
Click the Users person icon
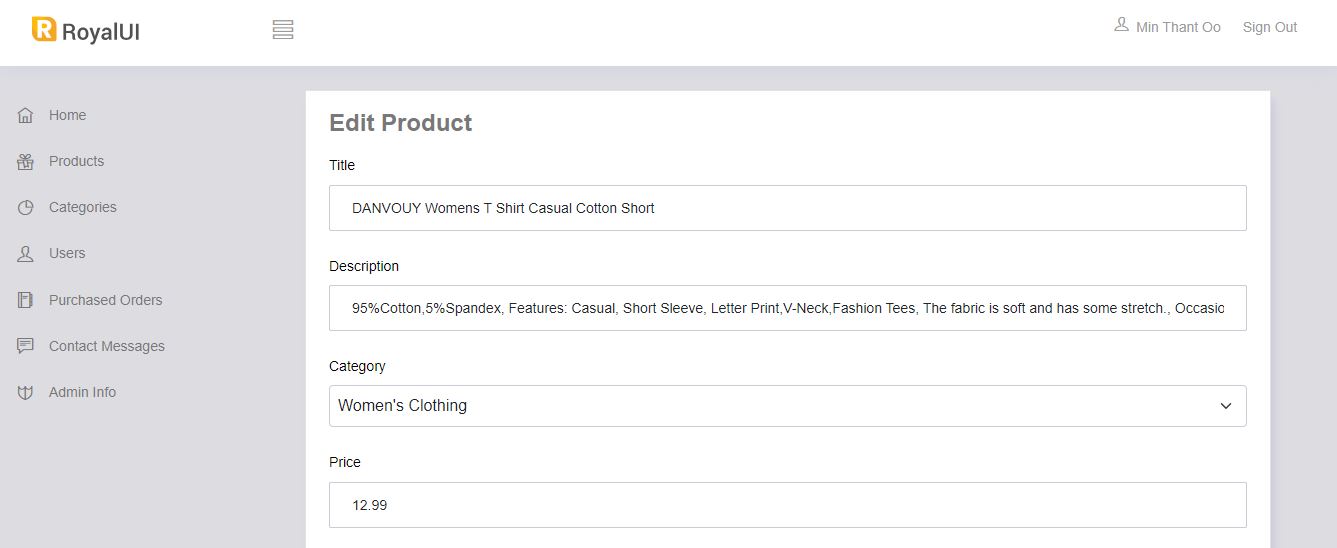coord(26,254)
